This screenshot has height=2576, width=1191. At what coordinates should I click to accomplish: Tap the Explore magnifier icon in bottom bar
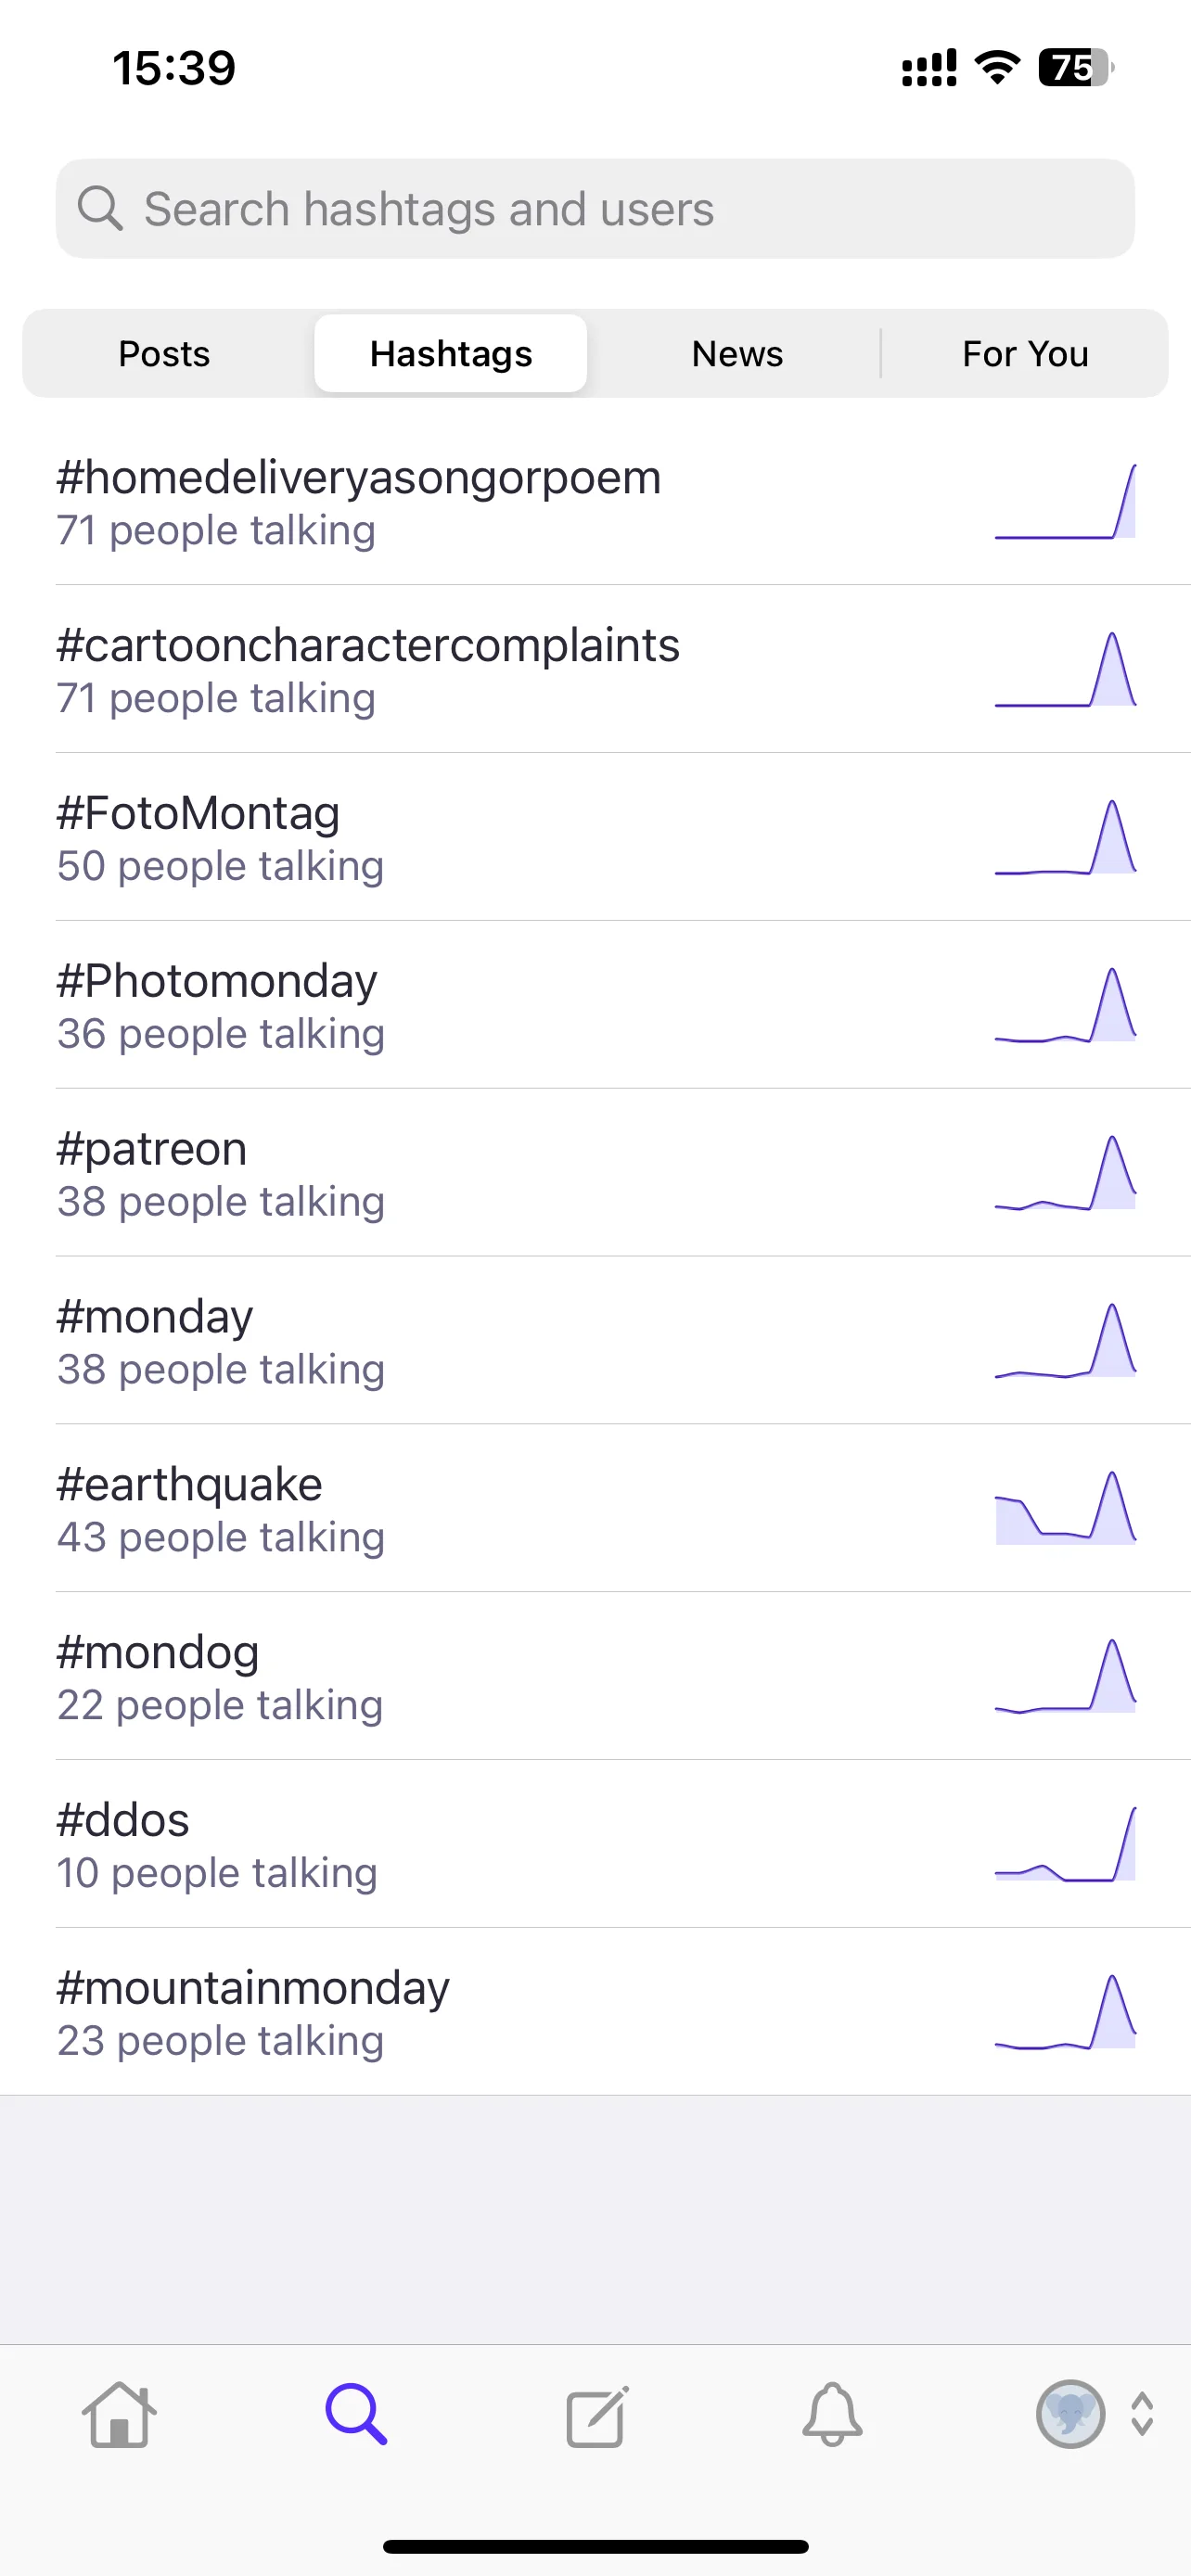pos(356,2415)
